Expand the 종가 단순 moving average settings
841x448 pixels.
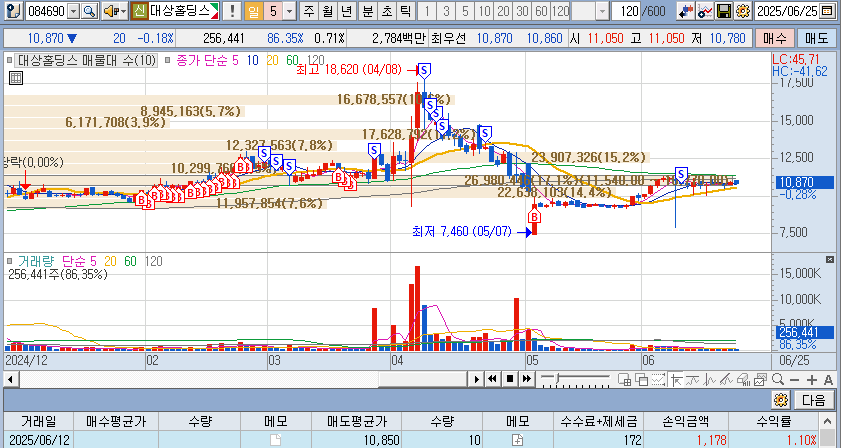tap(167, 60)
